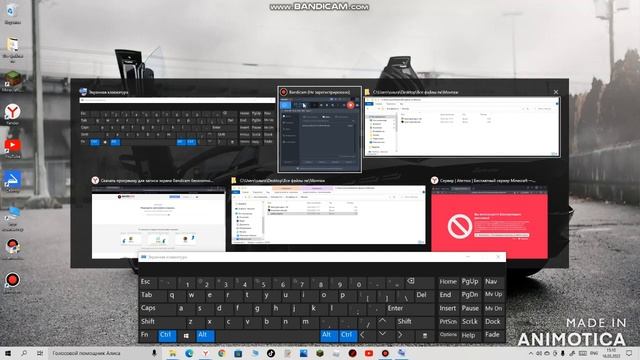The image size is (640, 360).
Task: Expand hidden system tray icons chevron
Action: (x=531, y=353)
